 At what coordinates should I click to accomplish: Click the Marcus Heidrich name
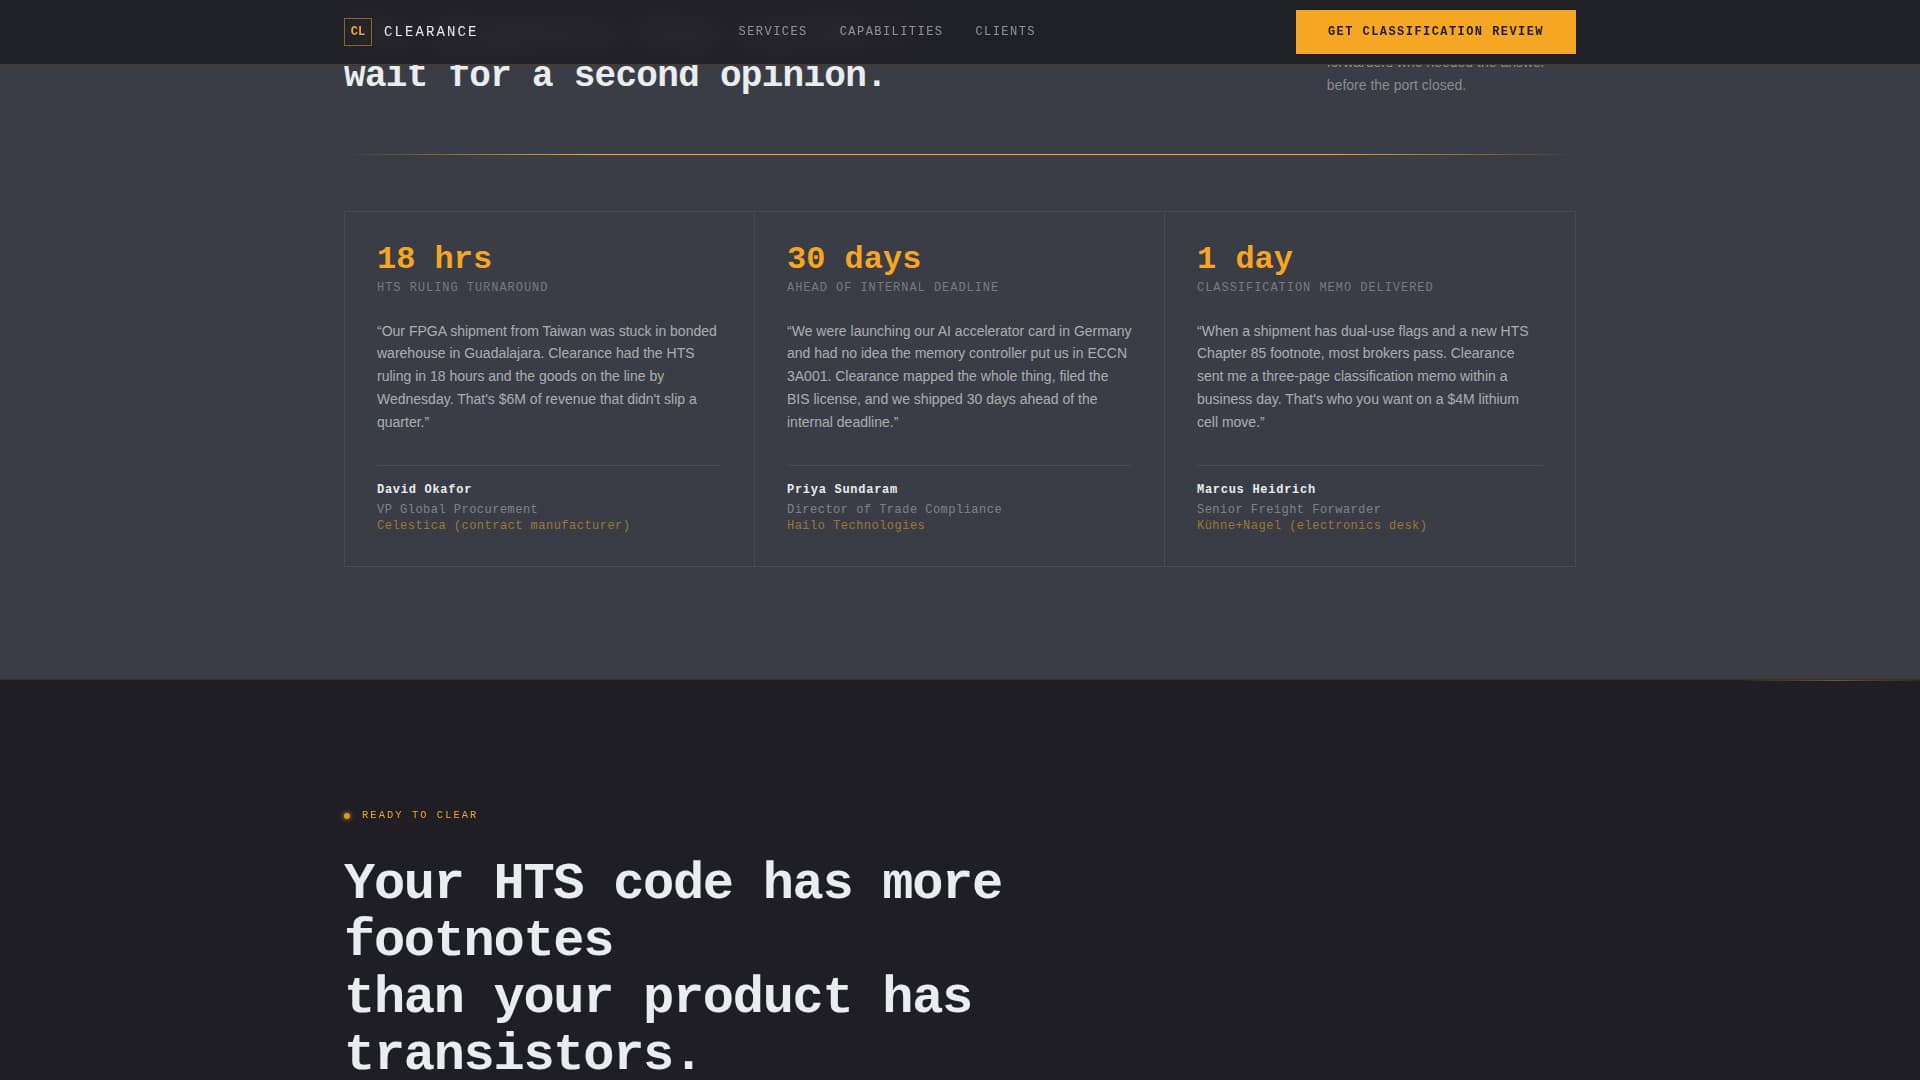1256,489
